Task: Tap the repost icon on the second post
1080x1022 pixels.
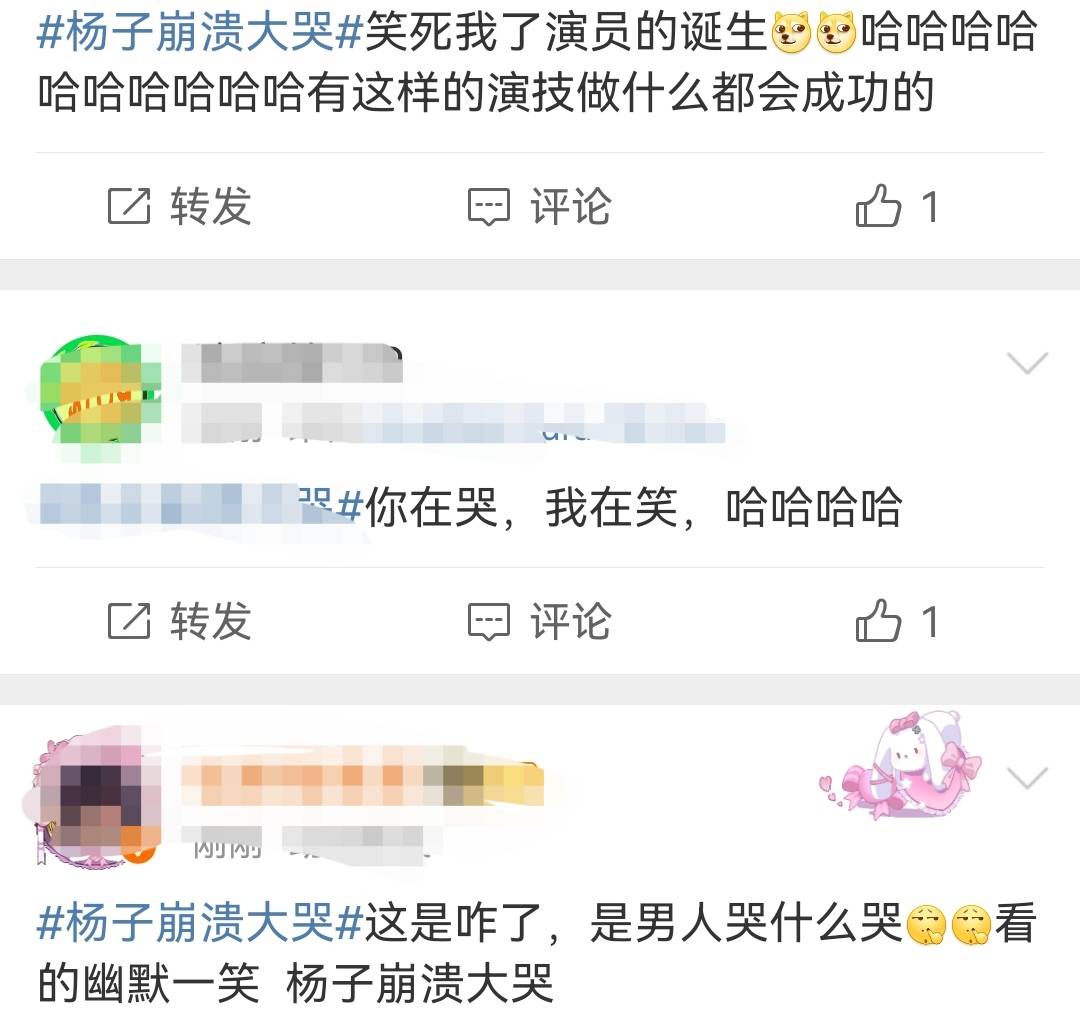Action: [x=129, y=620]
